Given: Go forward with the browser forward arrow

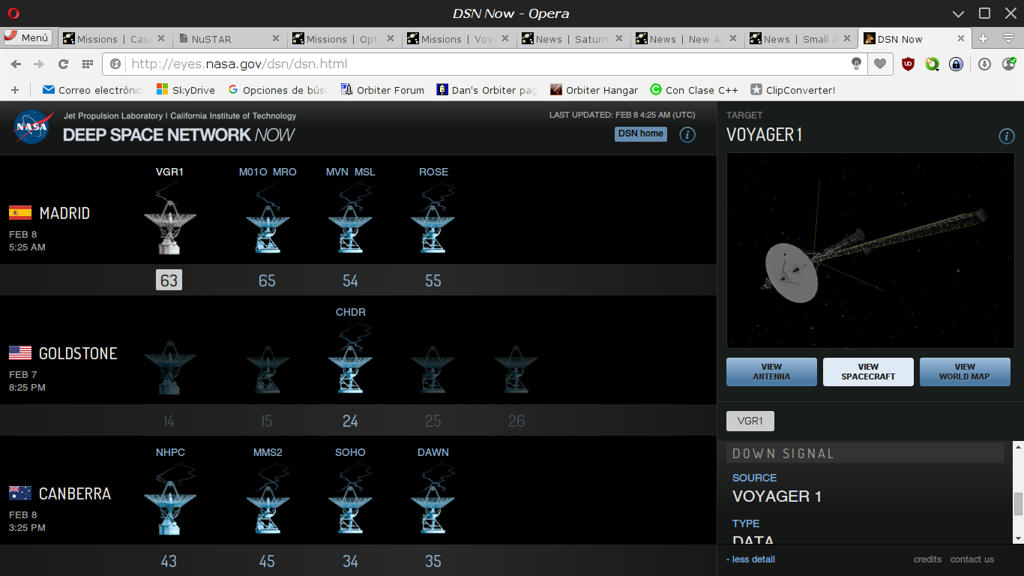Looking at the screenshot, I should click(x=39, y=64).
